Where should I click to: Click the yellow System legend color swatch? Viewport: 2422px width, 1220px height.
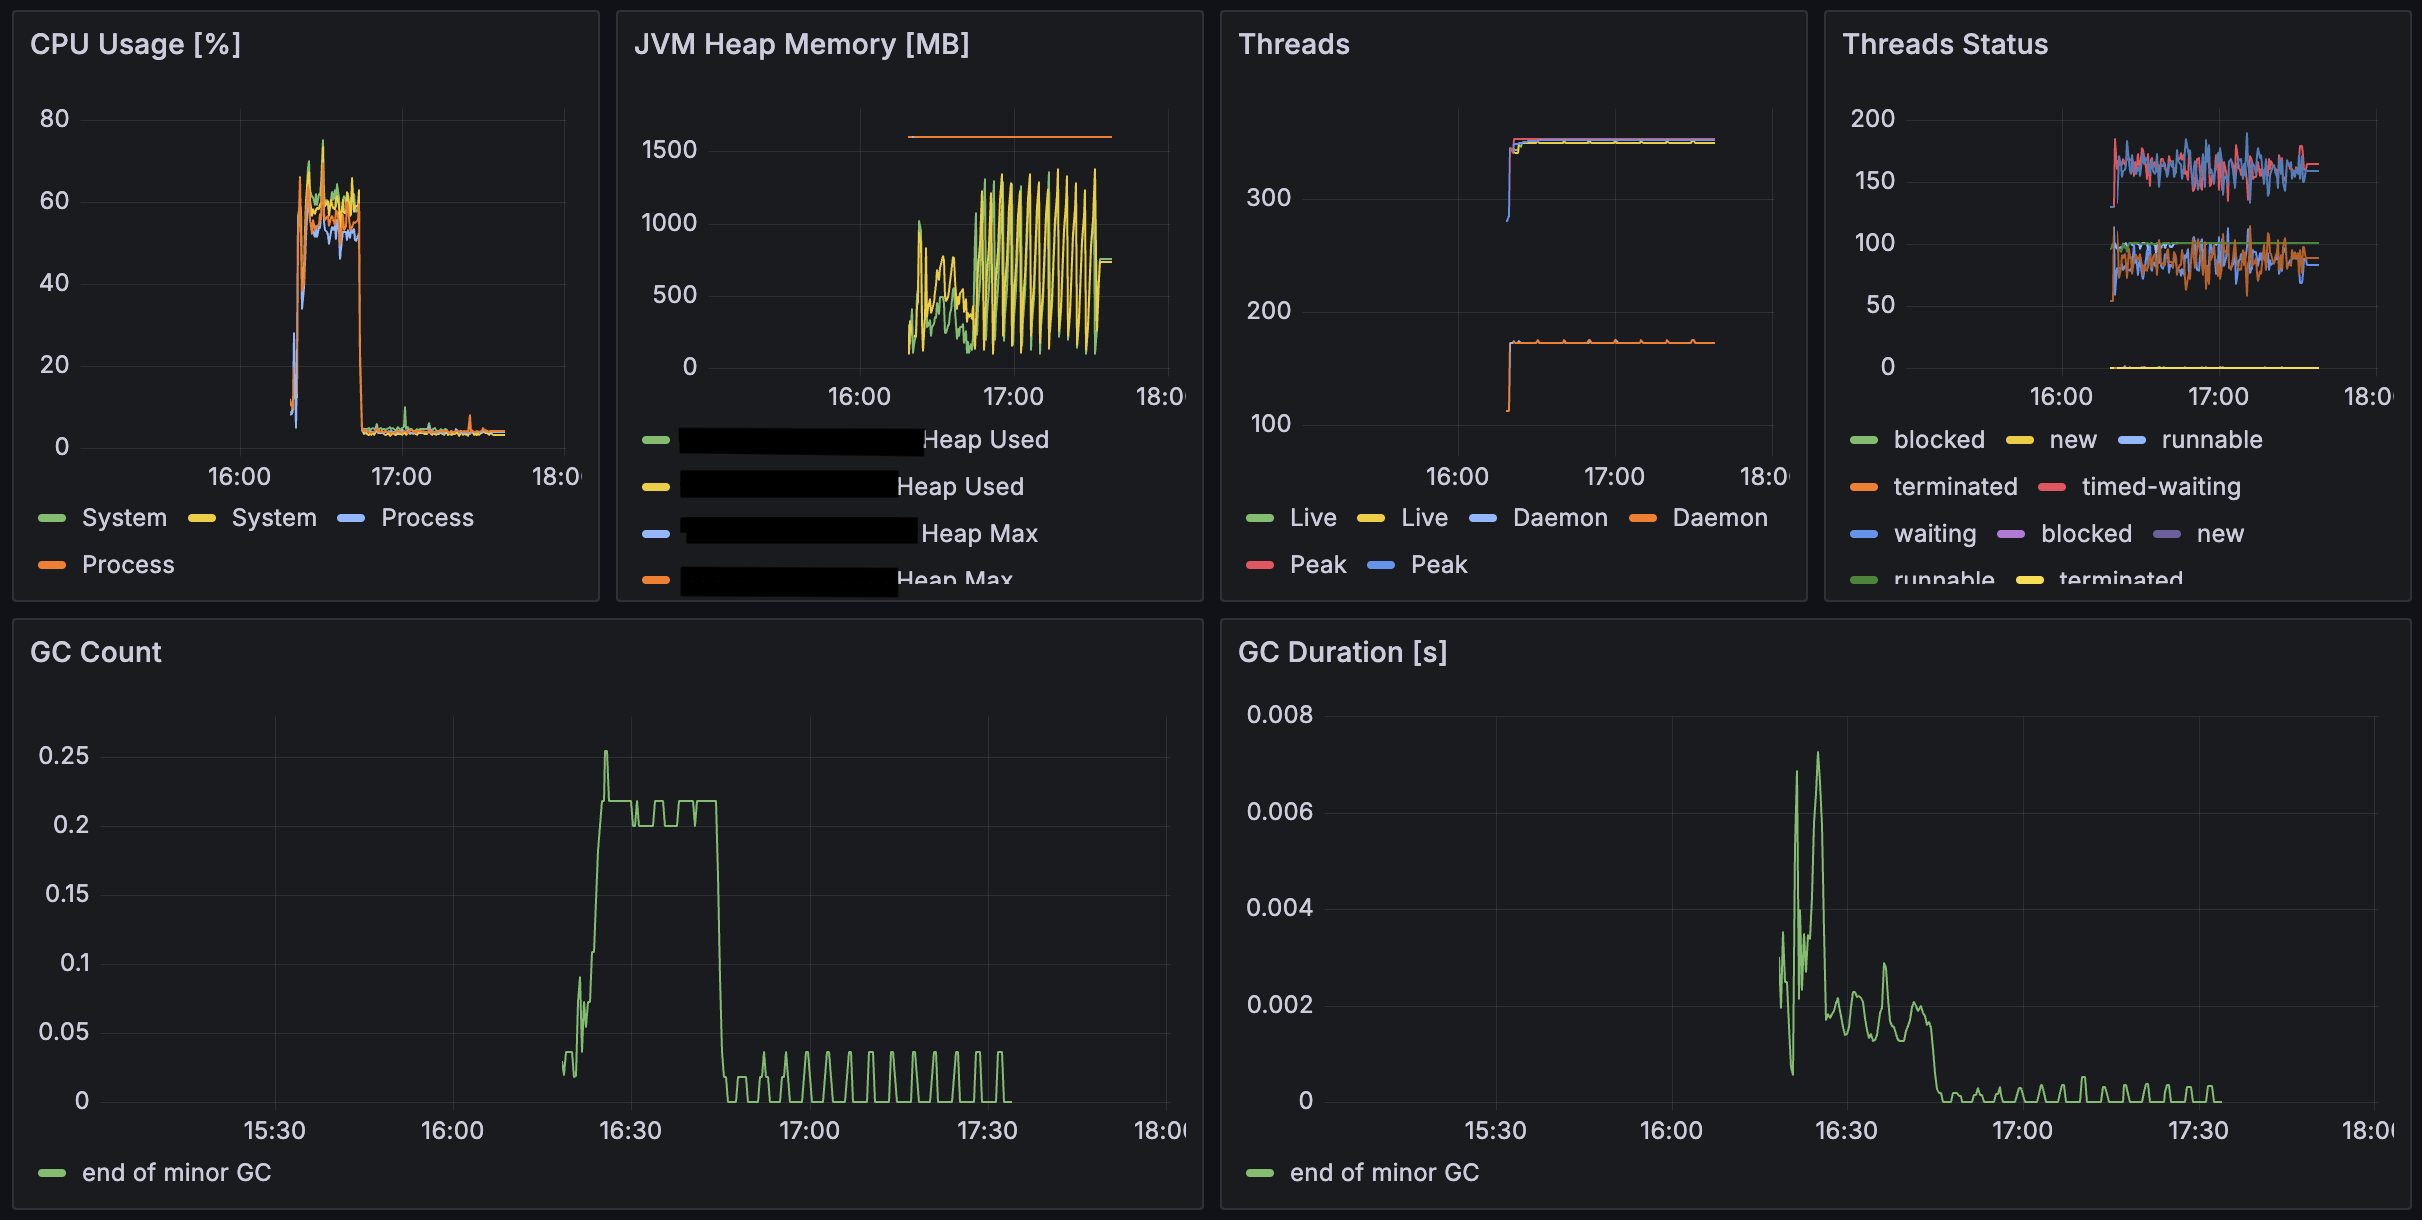tap(202, 518)
